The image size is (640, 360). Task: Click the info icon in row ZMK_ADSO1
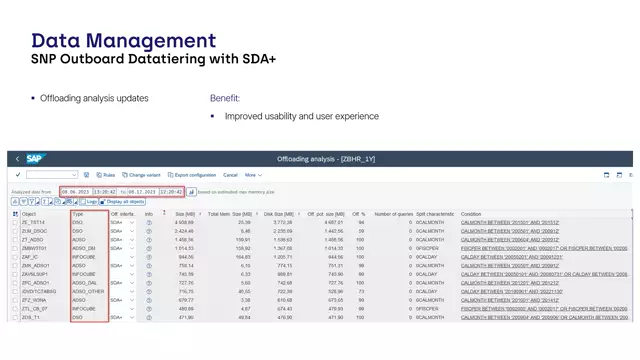(149, 266)
